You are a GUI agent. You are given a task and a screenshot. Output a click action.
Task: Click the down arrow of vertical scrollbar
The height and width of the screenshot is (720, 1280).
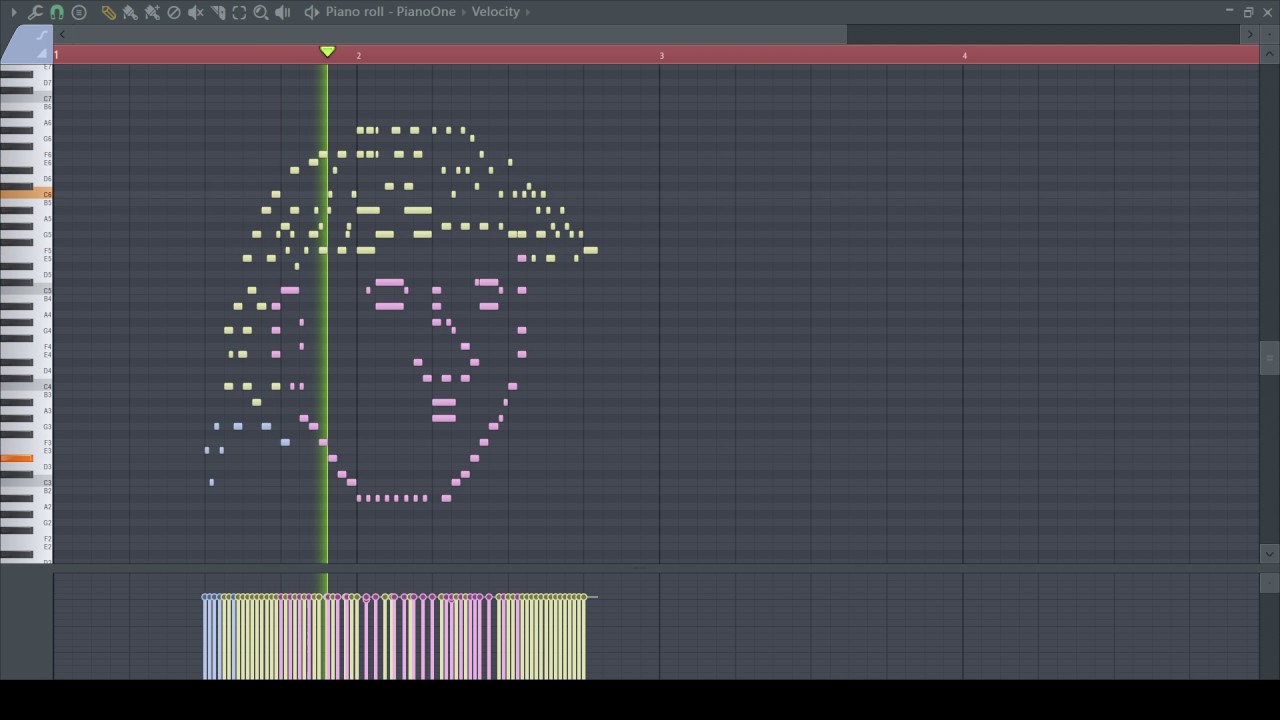click(x=1269, y=553)
